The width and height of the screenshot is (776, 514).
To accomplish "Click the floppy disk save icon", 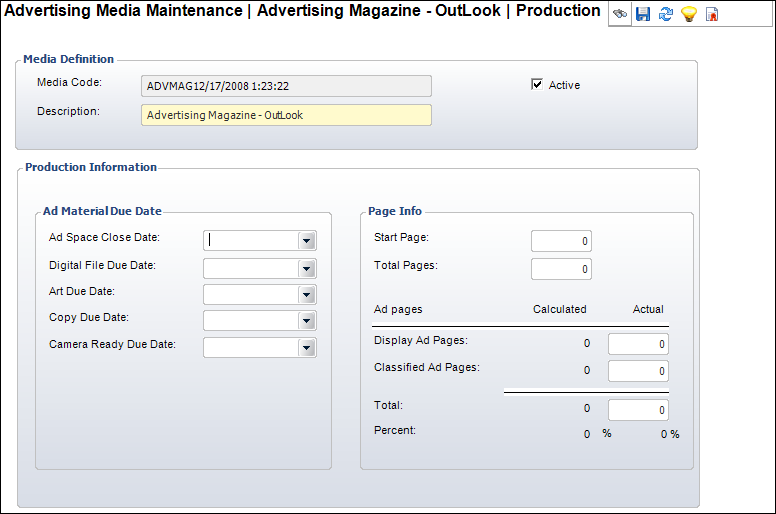I will (643, 14).
